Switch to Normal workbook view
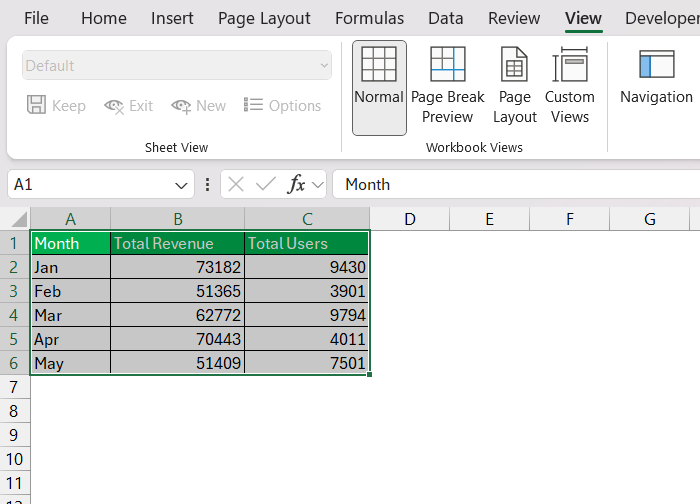700x504 pixels. tap(379, 88)
